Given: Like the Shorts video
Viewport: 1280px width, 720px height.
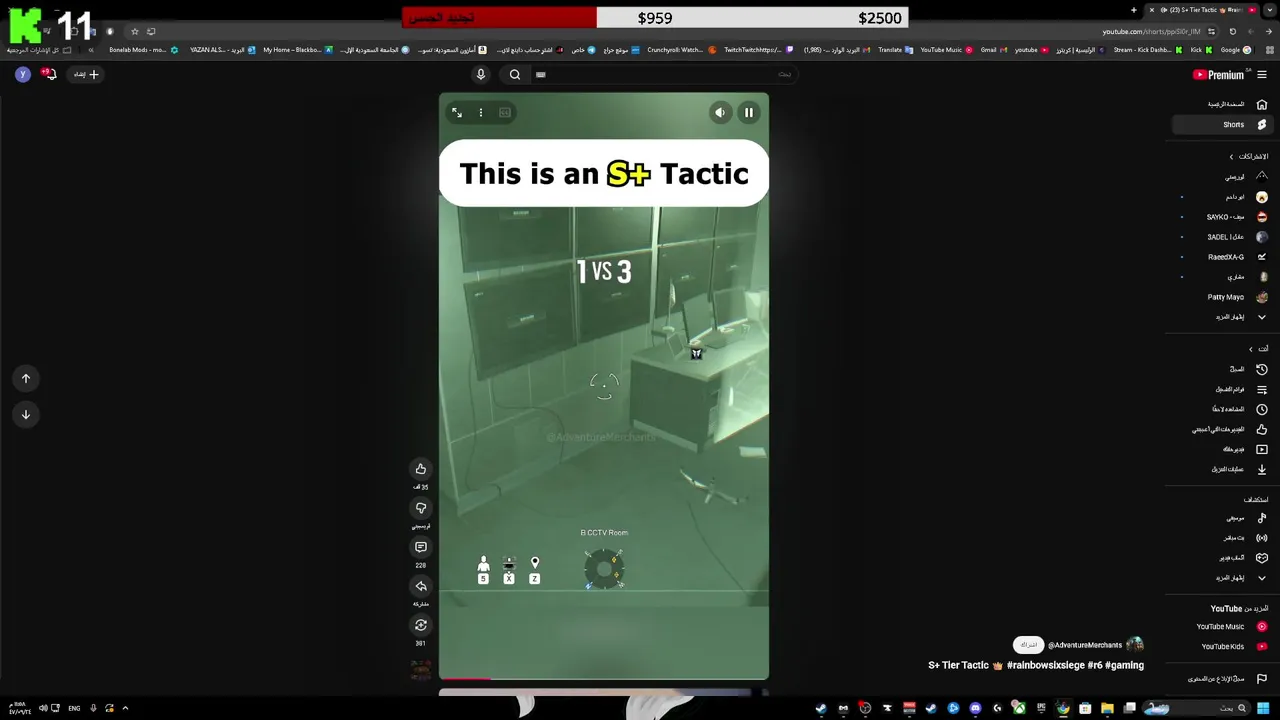Looking at the screenshot, I should click(x=421, y=469).
